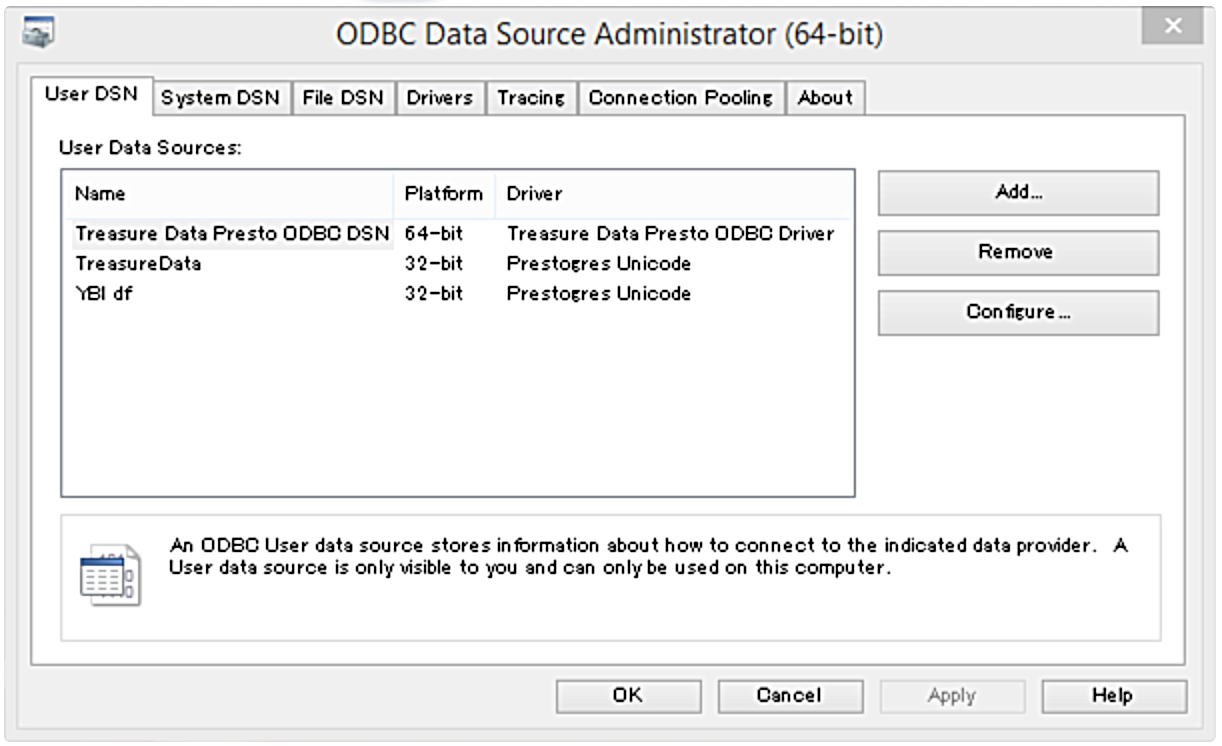Switch to the System DSN tab

click(221, 98)
